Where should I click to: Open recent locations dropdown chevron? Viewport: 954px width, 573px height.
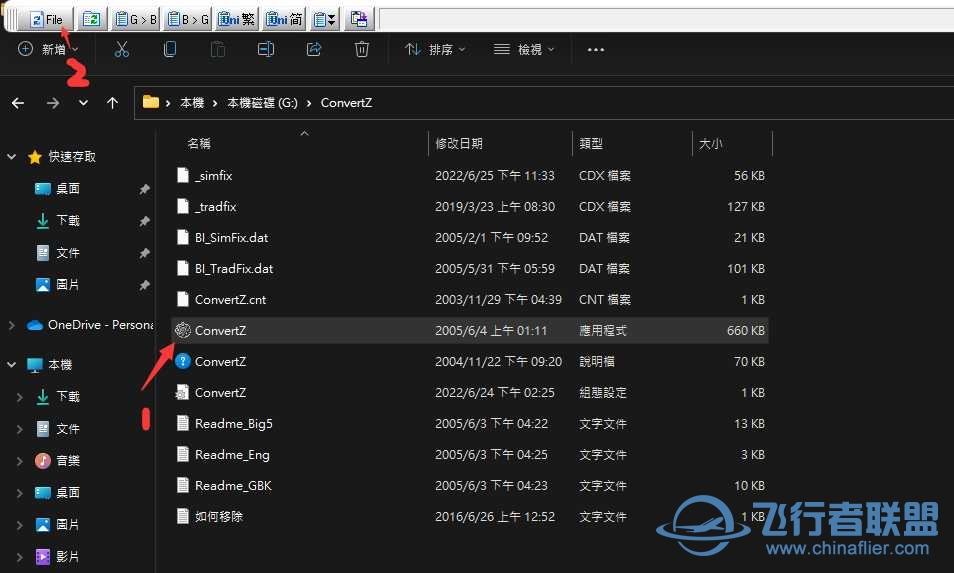[x=83, y=103]
